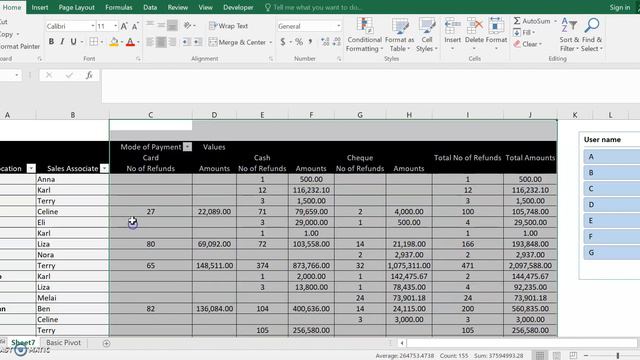This screenshot has width=640, height=360.
Task: Open Conditional Formatting menu
Action: coord(364,35)
